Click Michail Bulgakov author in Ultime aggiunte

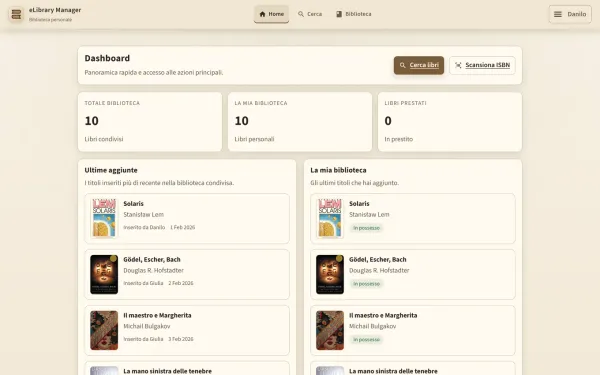[x=147, y=326]
